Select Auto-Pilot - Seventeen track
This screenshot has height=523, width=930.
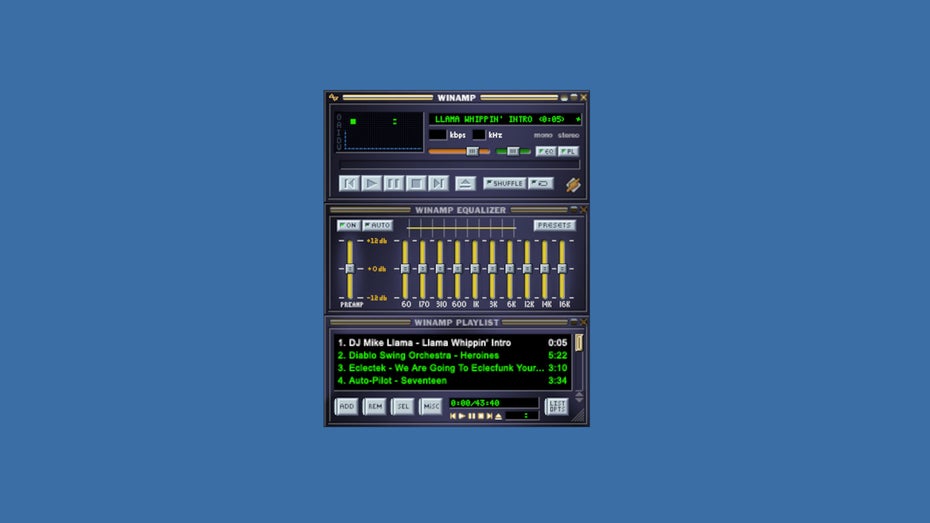453,381
